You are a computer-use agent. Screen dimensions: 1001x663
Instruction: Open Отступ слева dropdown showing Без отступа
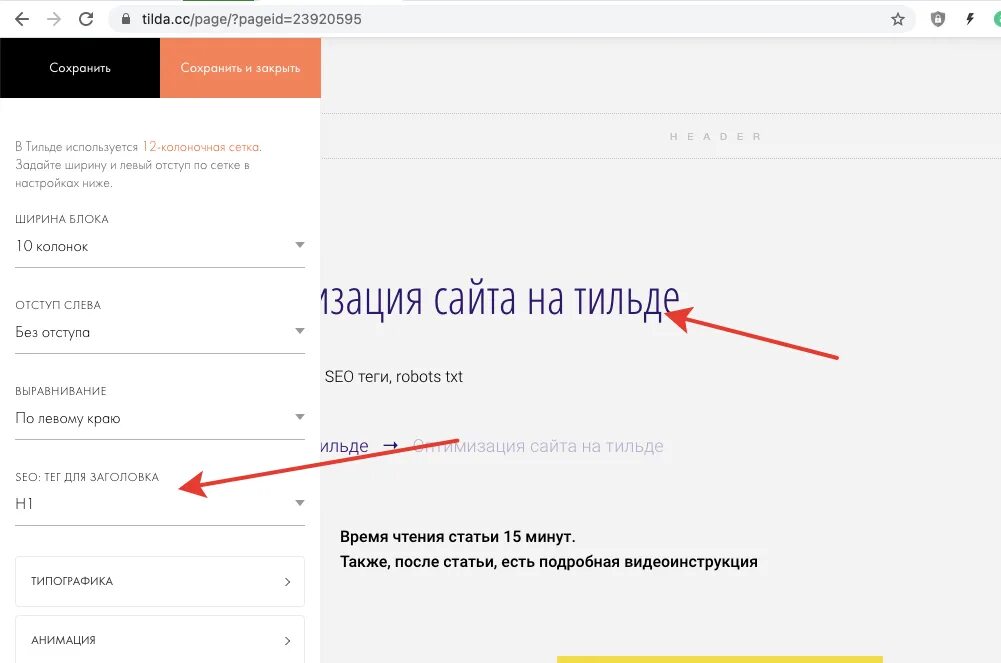tap(160, 332)
